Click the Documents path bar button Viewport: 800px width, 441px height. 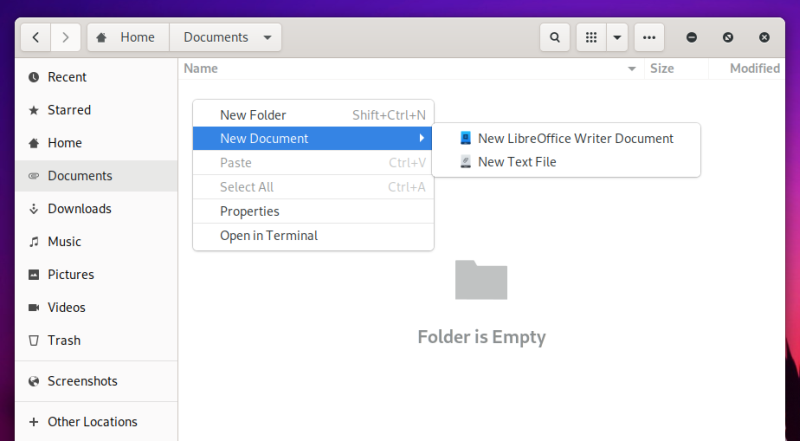(225, 37)
